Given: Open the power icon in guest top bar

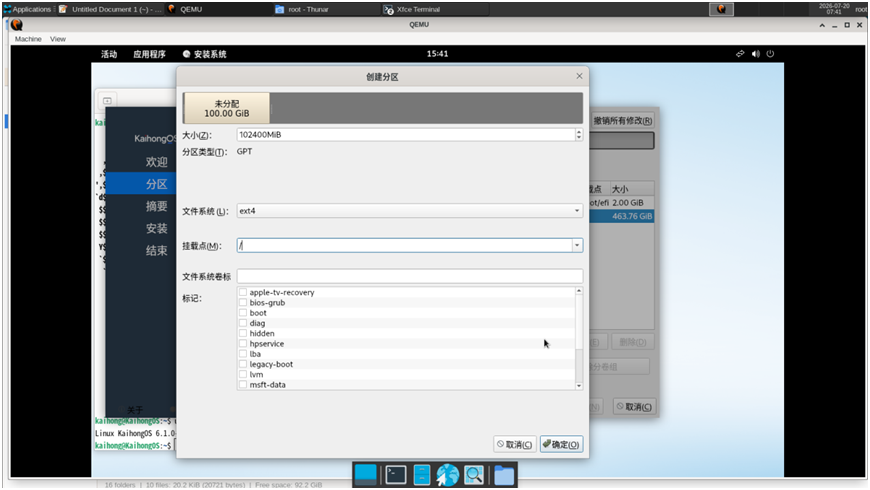Looking at the screenshot, I should tap(770, 54).
